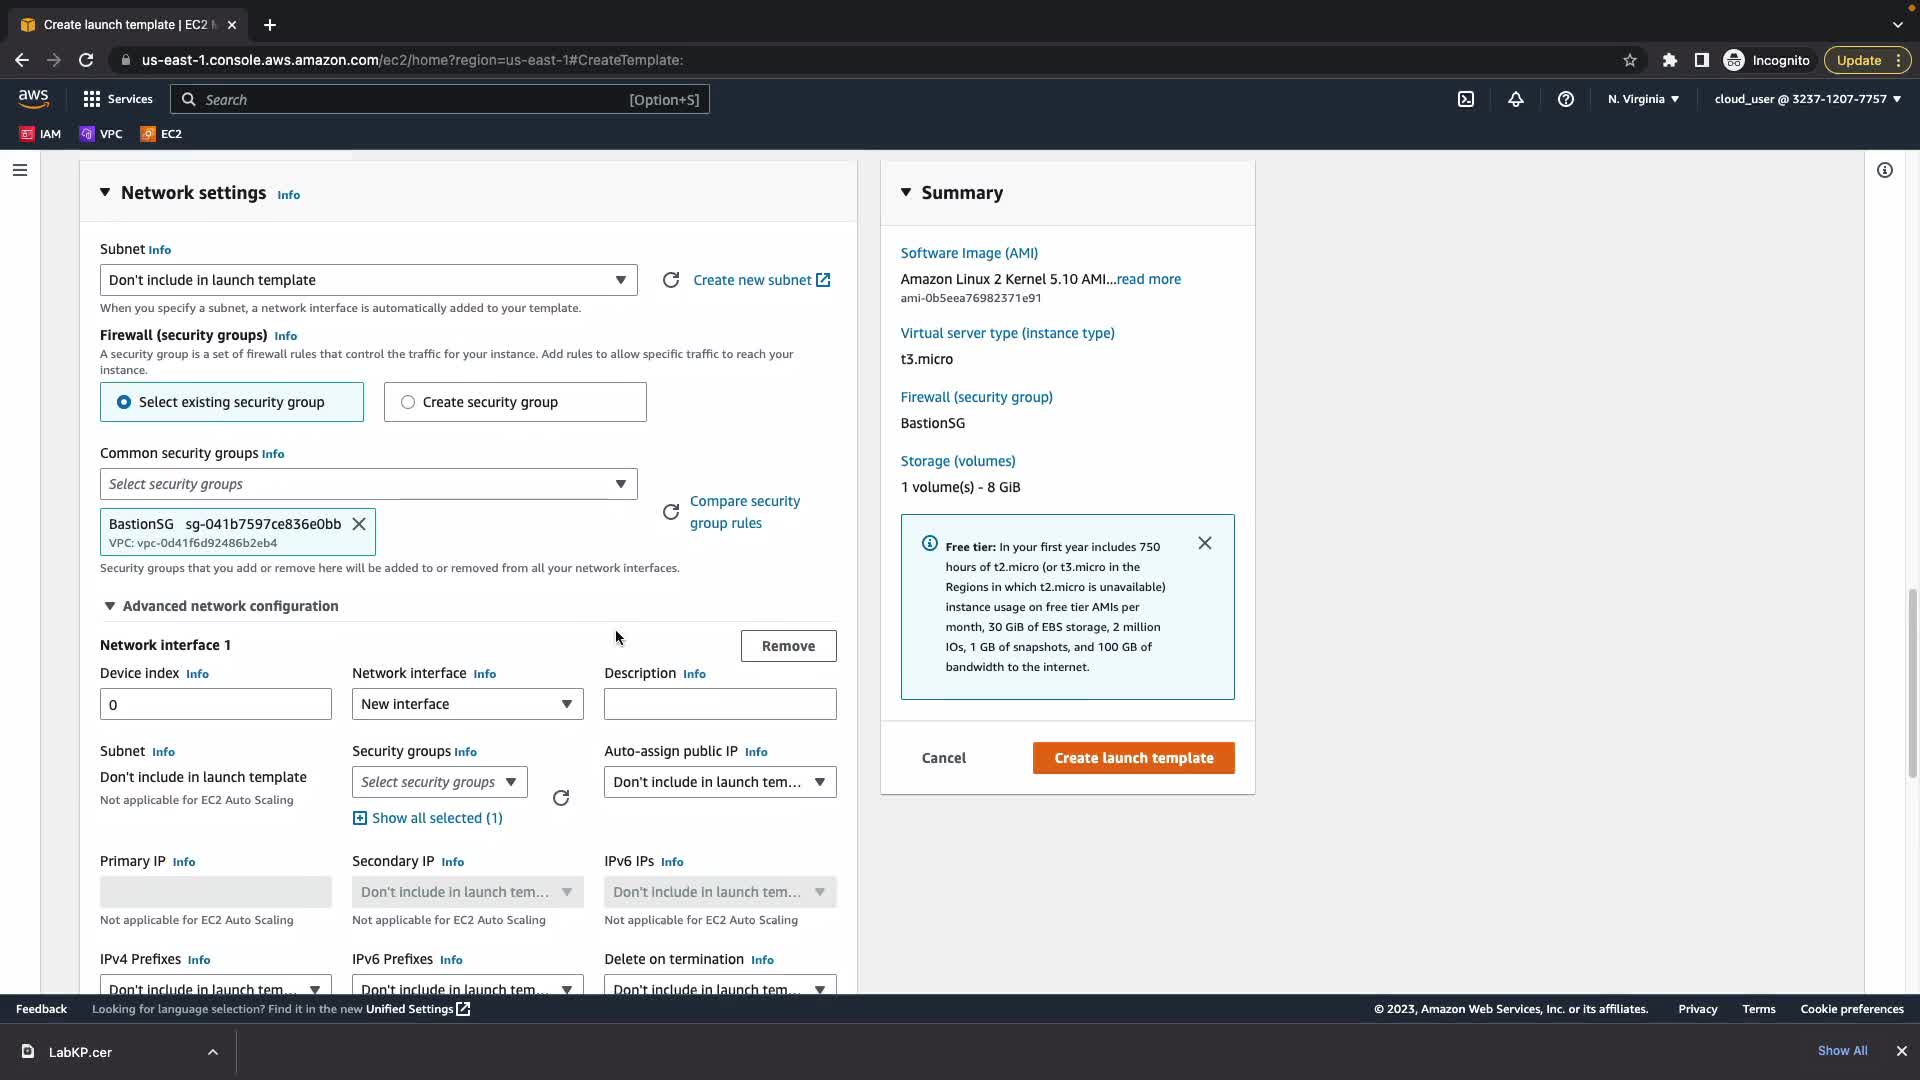Refresh the common security groups list
The image size is (1920, 1080).
coord(671,512)
